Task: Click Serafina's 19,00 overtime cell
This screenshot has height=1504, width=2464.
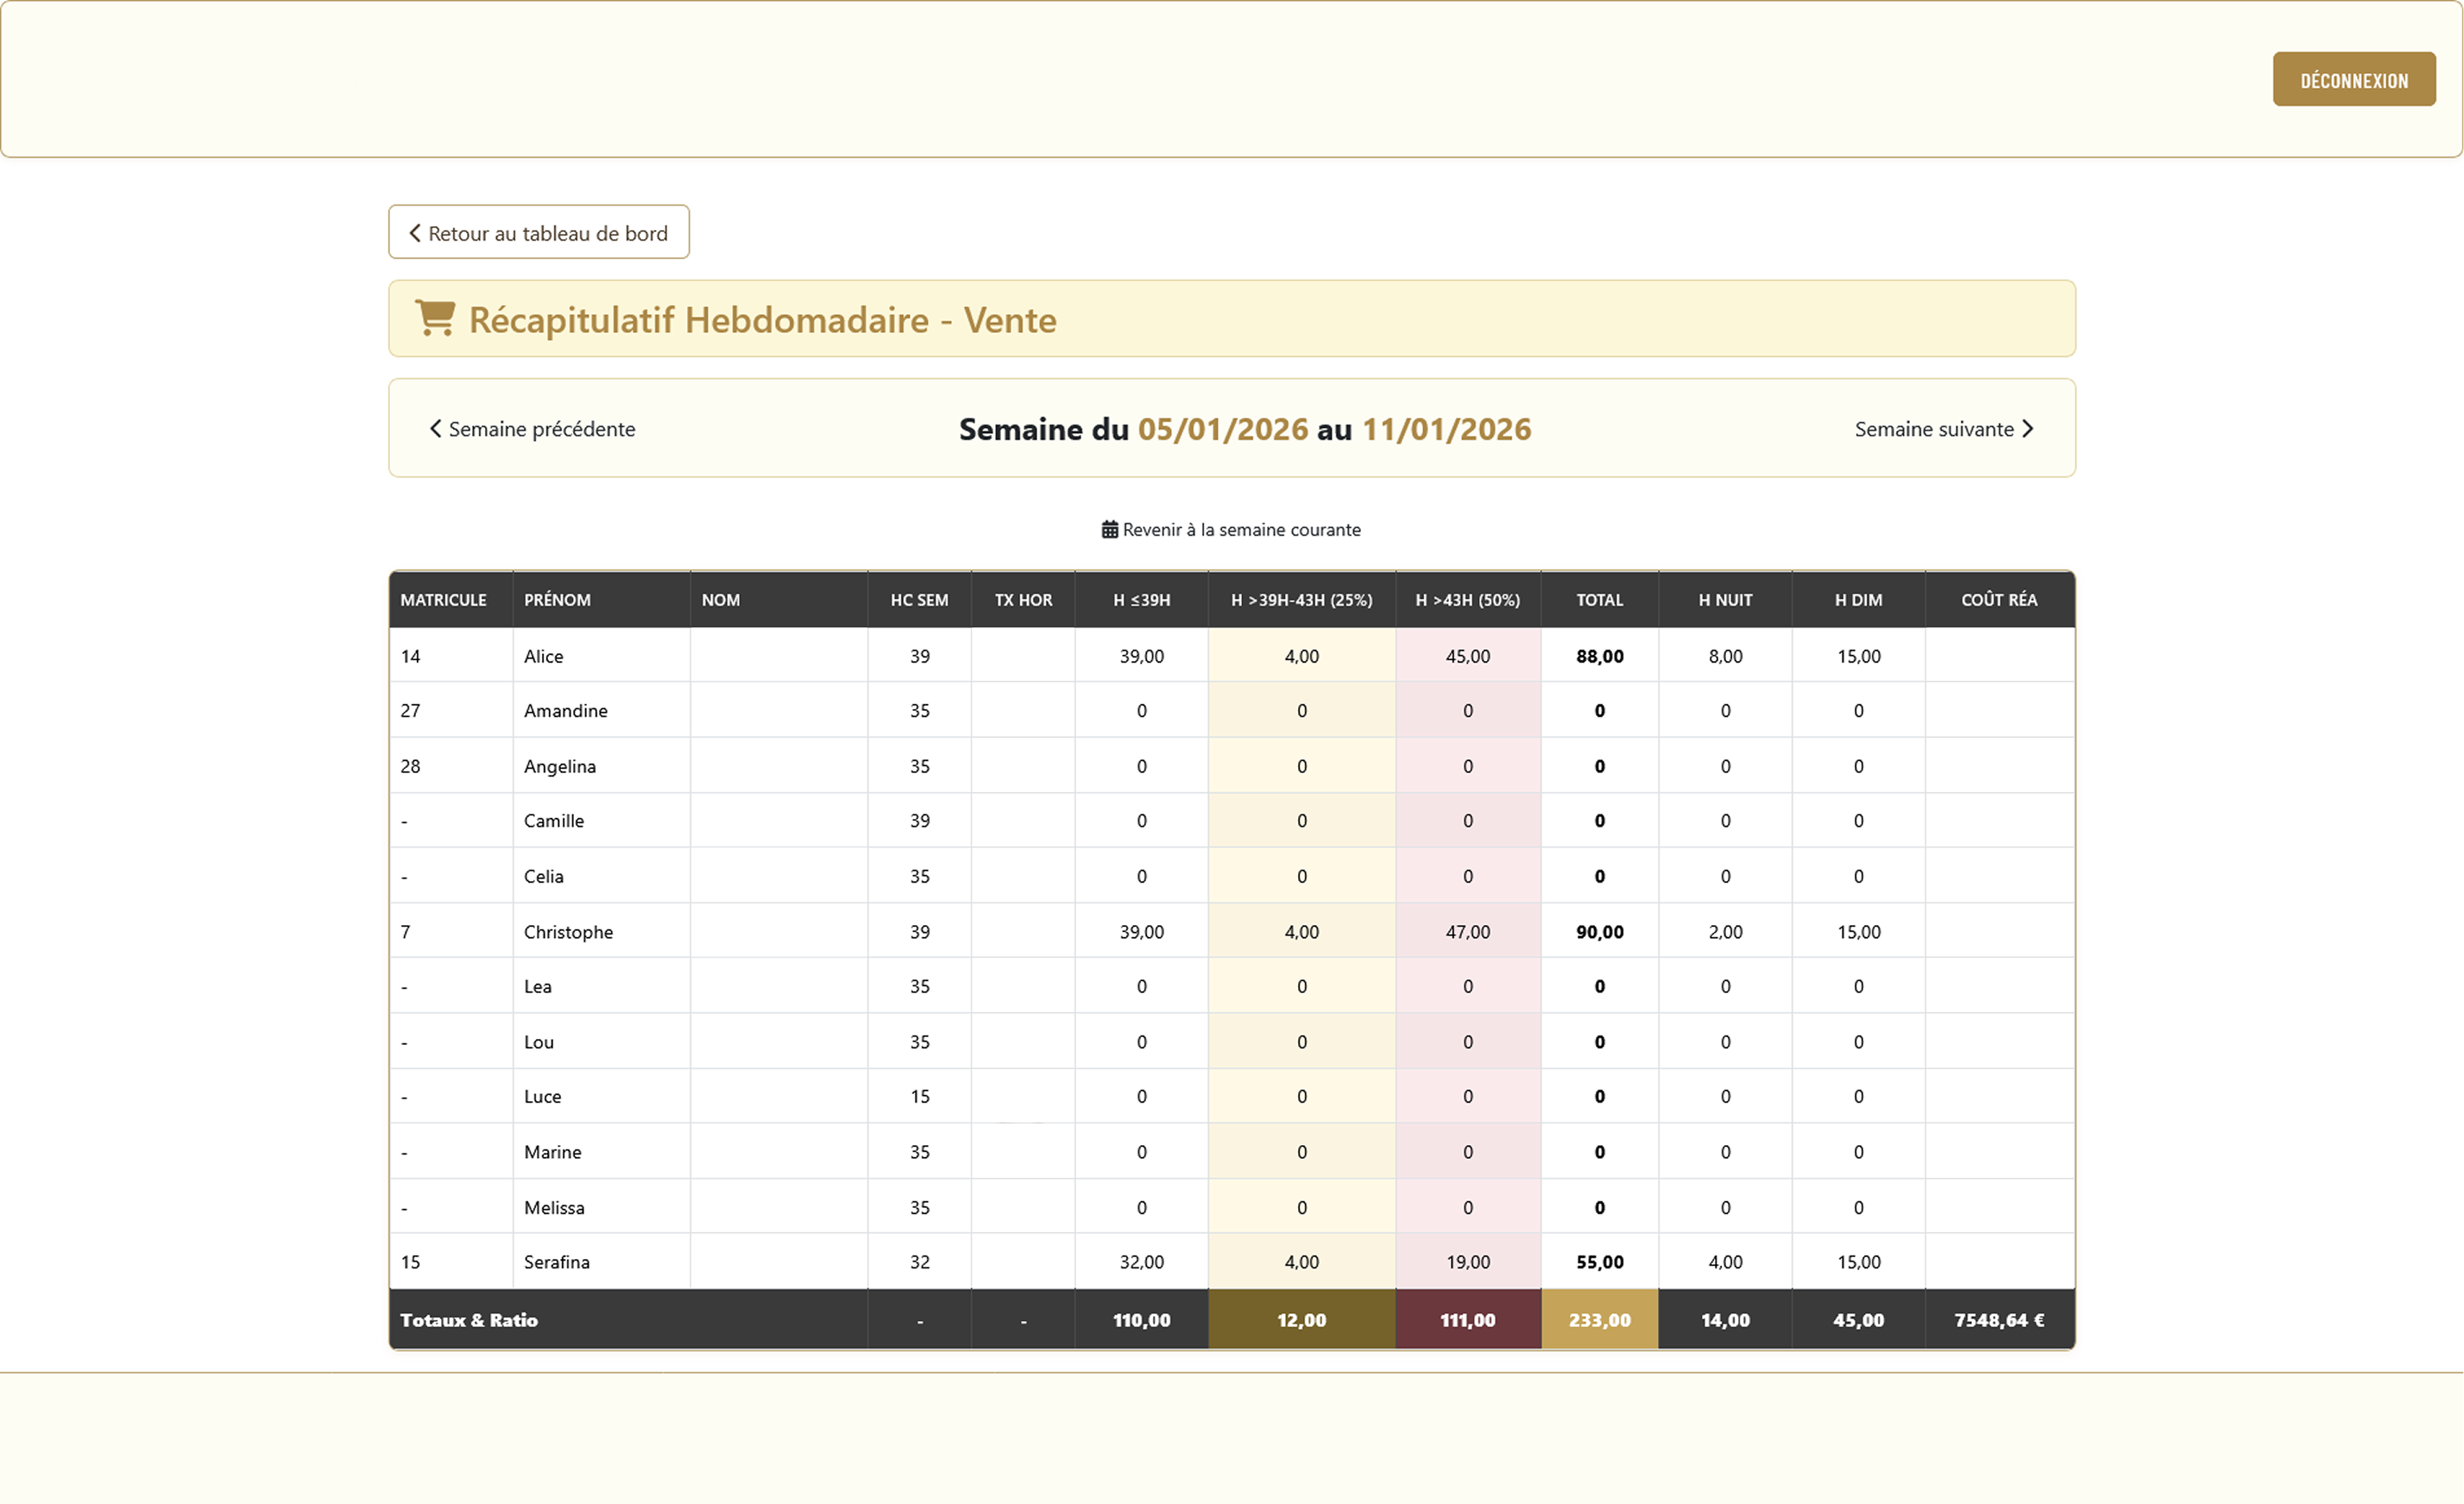Action: coord(1467,1262)
